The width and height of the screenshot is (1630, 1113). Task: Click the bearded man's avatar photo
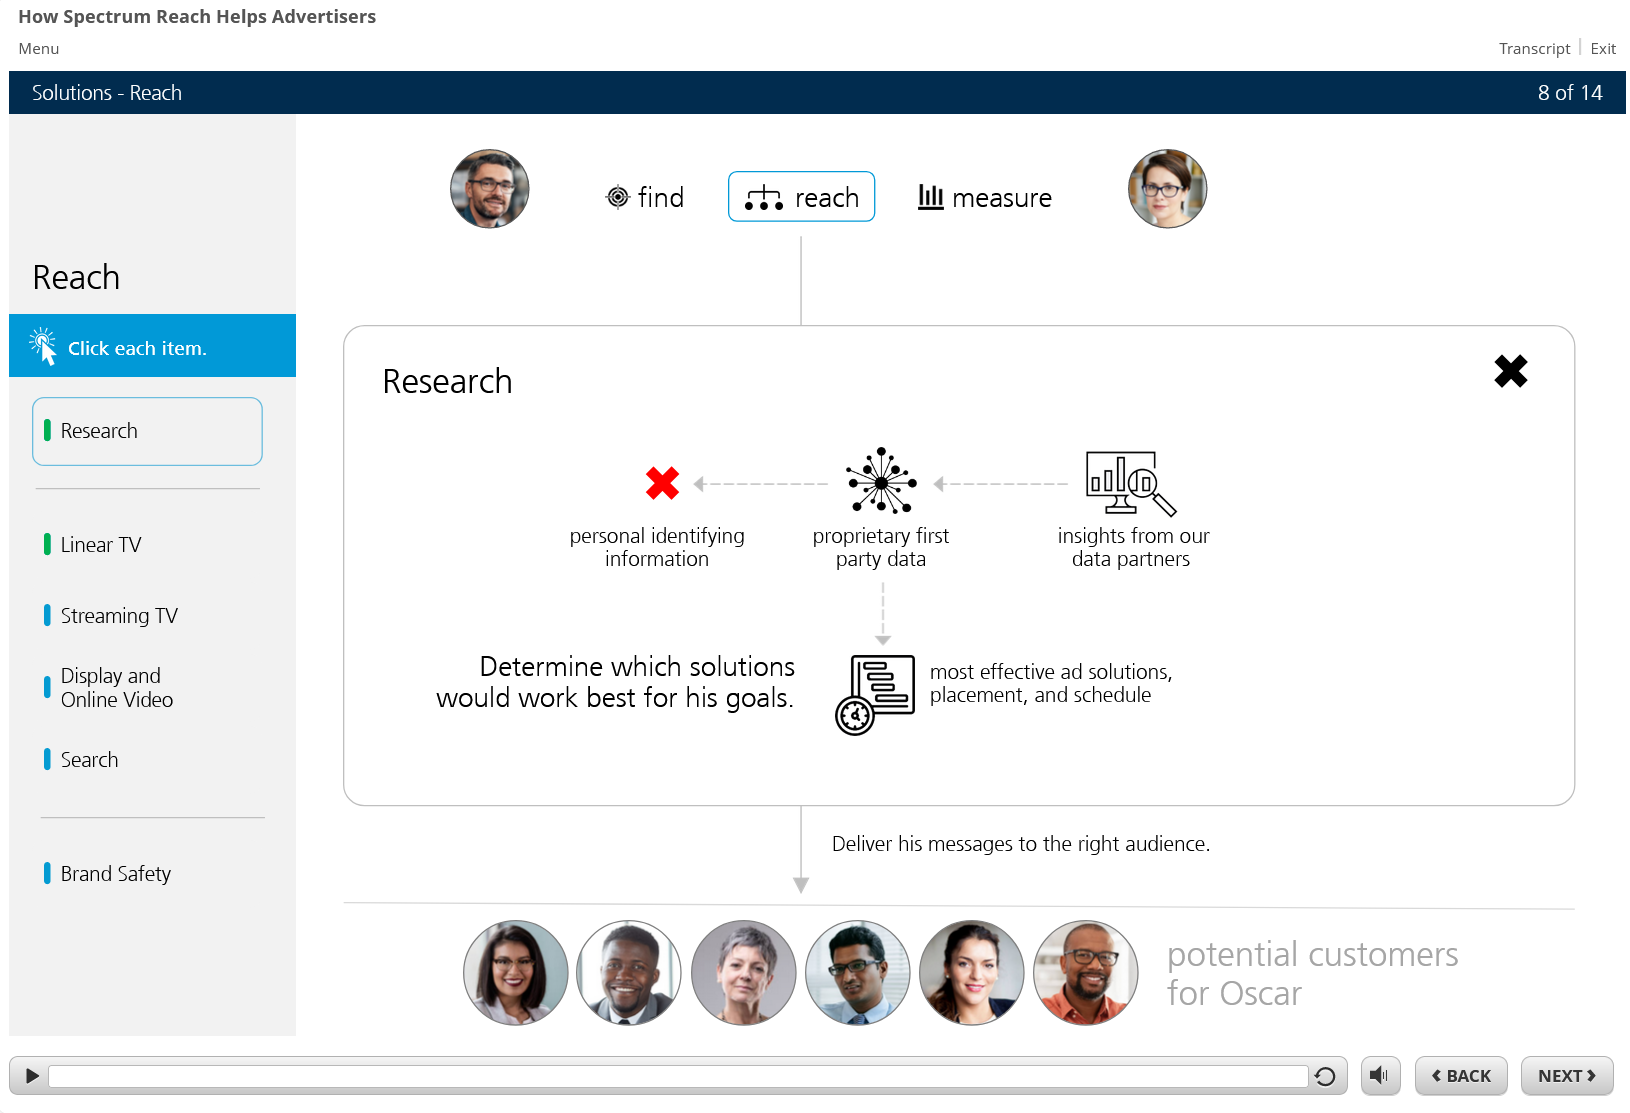(490, 189)
